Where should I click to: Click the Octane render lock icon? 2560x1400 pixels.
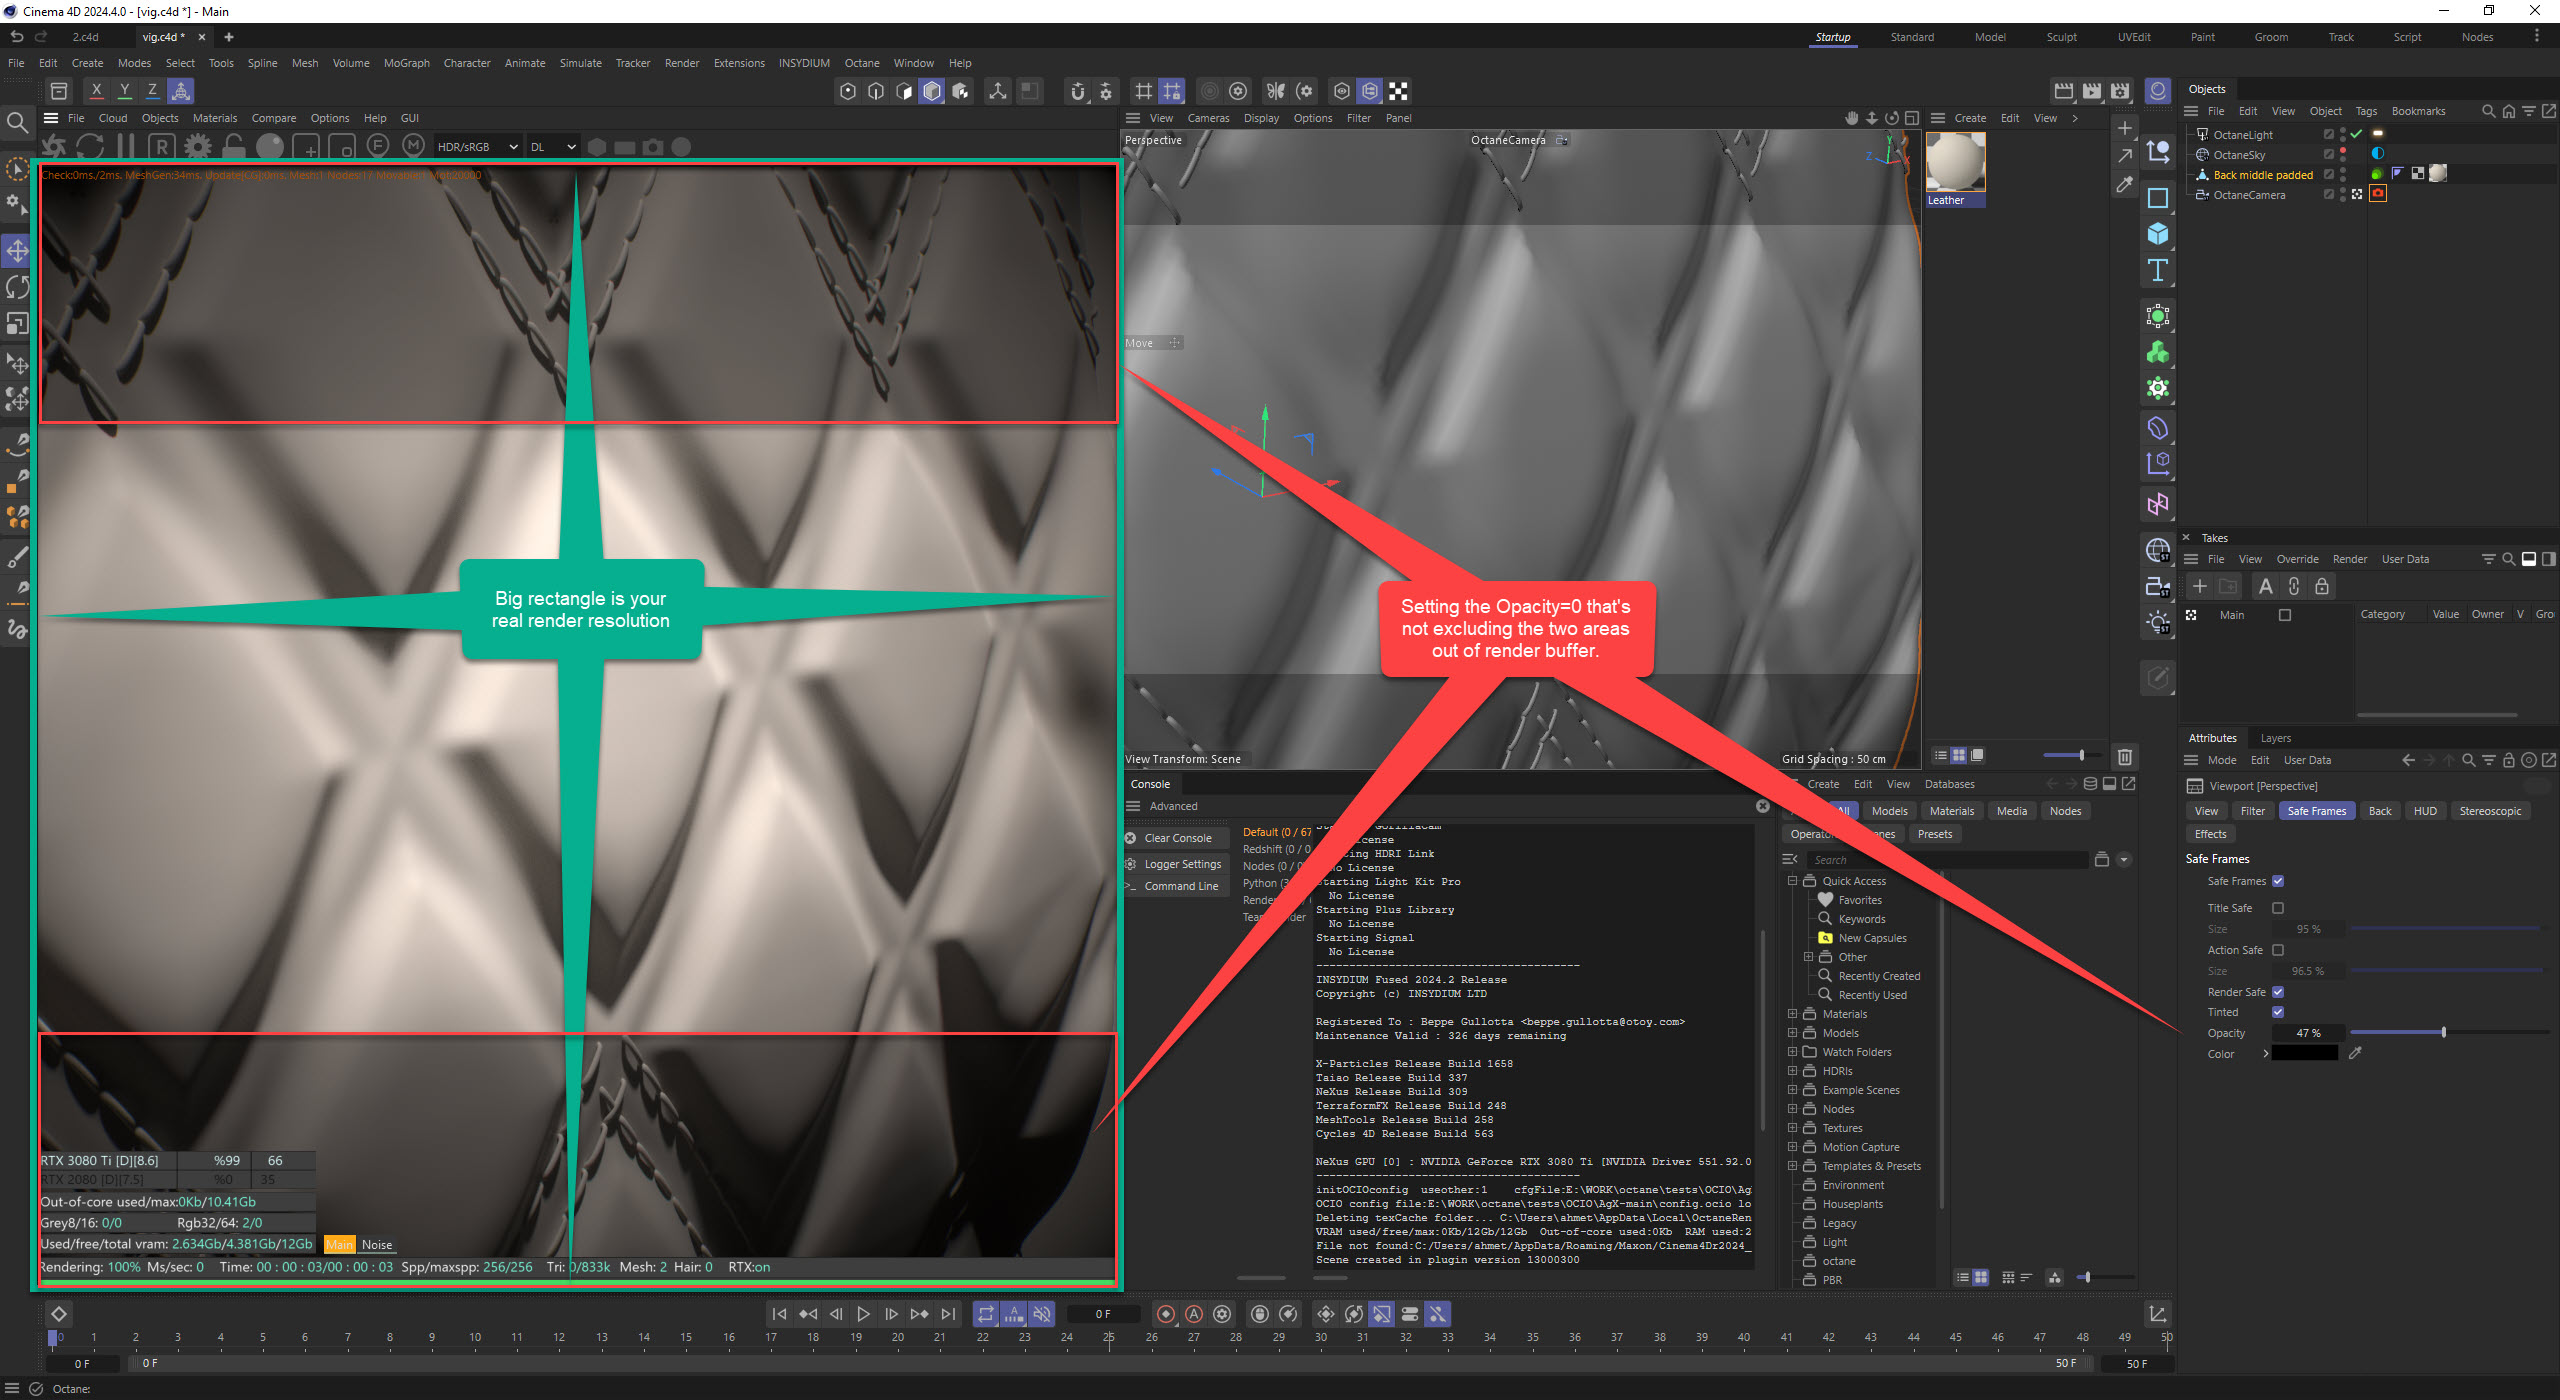coord(234,147)
